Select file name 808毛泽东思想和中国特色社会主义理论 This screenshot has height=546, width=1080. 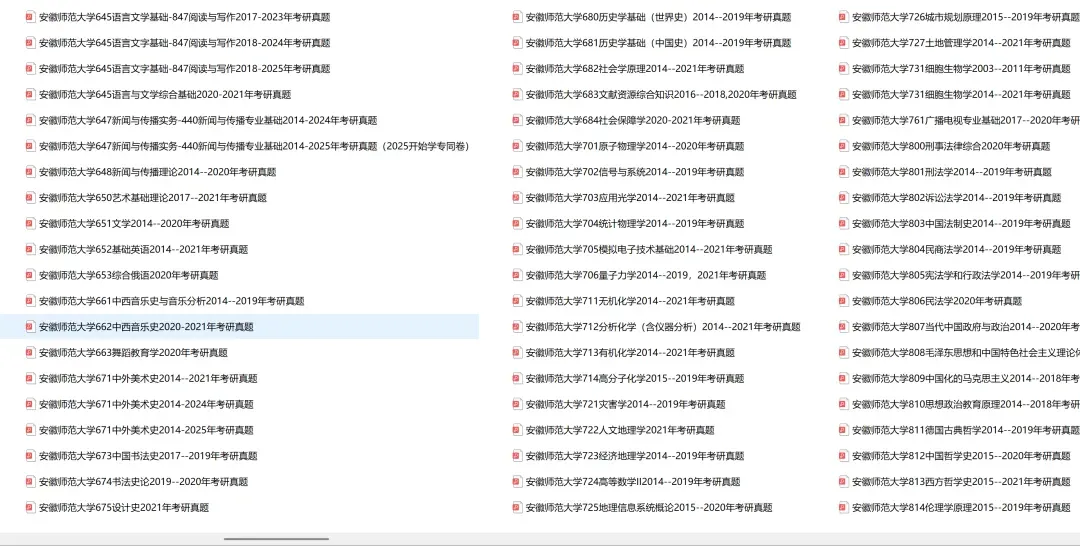[966, 353]
